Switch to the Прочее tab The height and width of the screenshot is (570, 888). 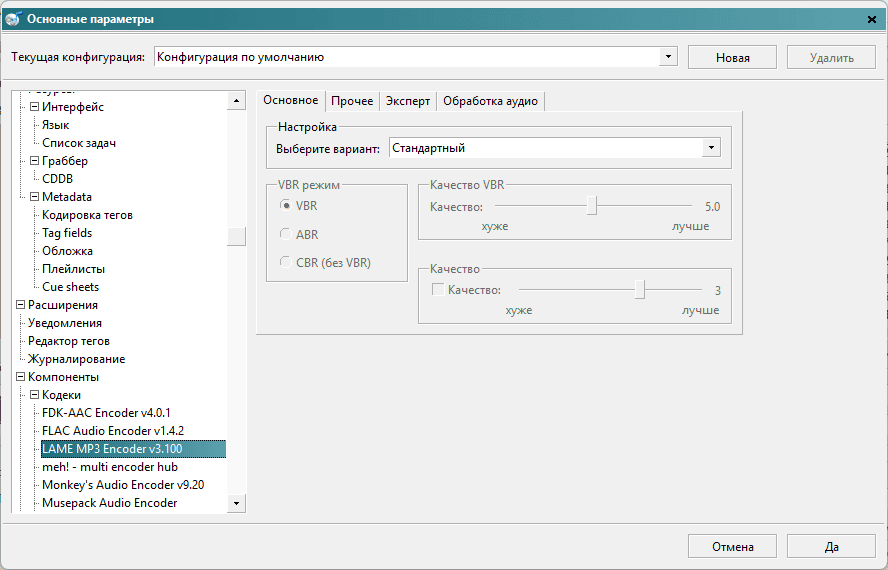click(x=352, y=101)
